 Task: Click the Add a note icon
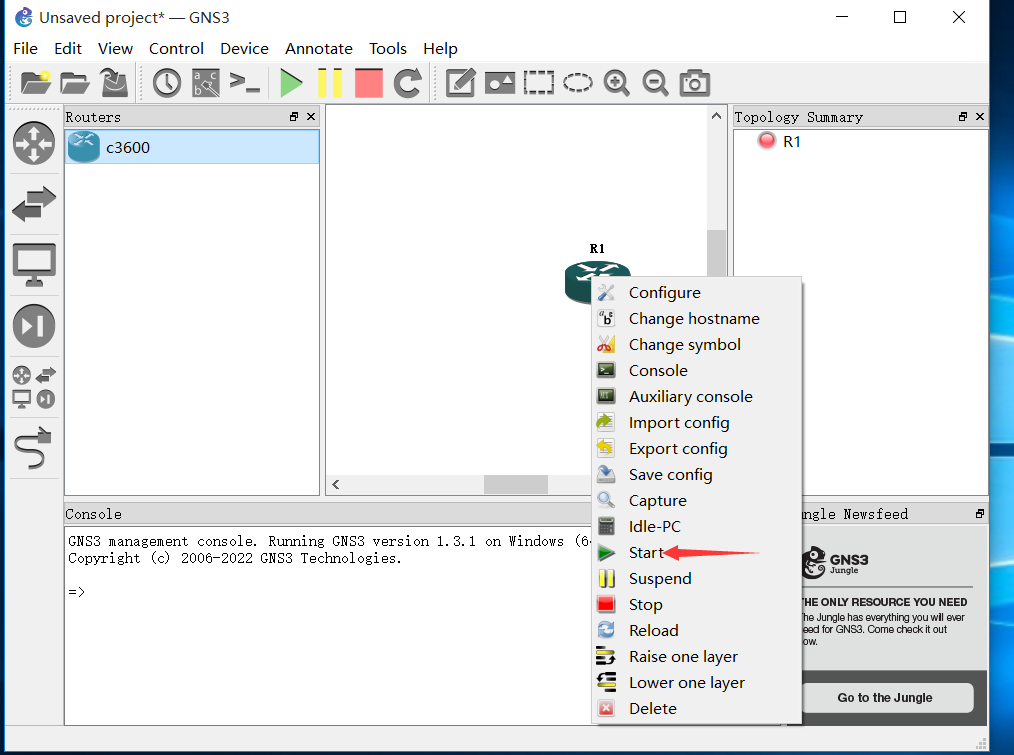point(460,83)
